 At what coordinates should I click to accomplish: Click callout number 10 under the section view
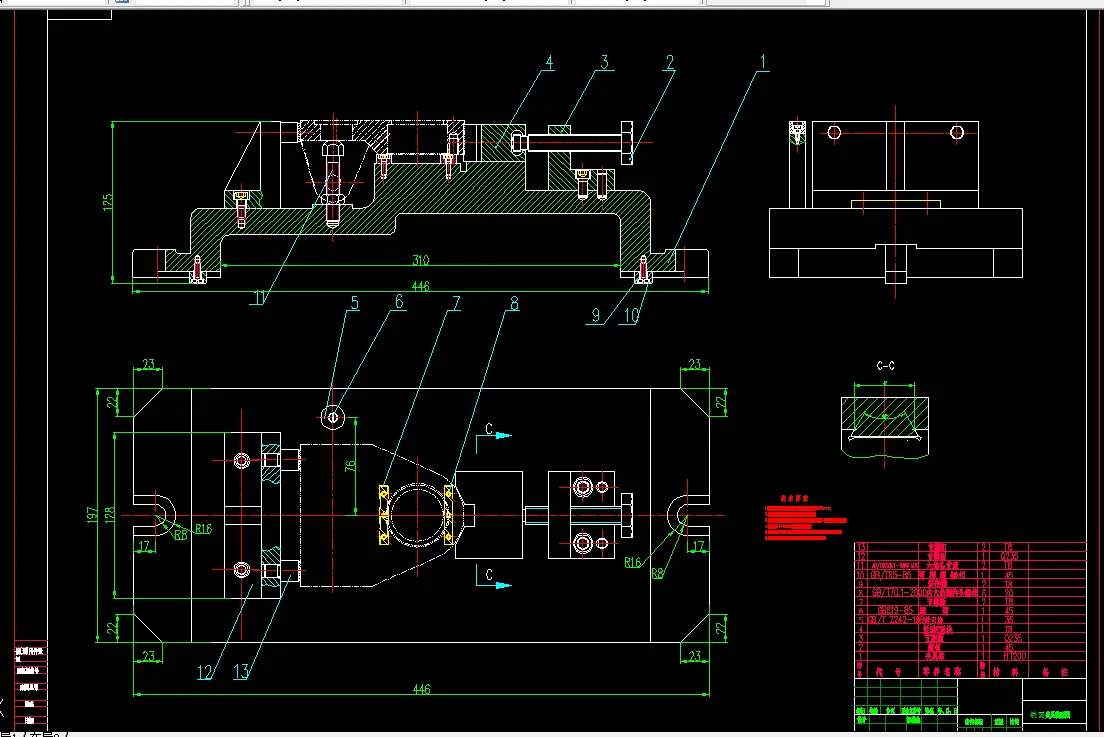pyautogui.click(x=631, y=316)
